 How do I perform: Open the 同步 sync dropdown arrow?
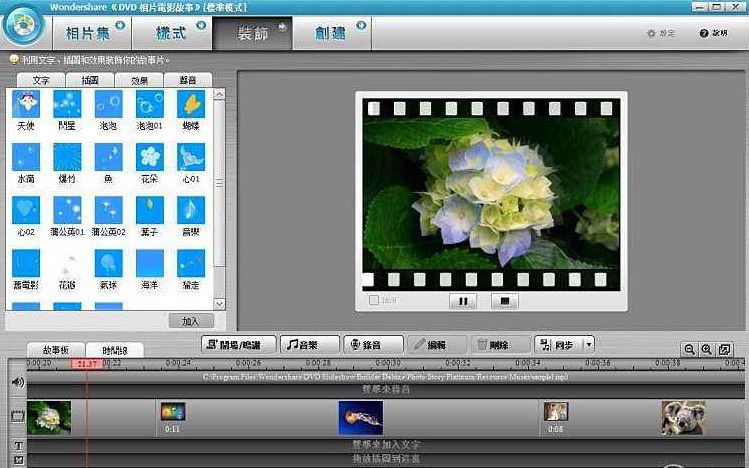(589, 344)
